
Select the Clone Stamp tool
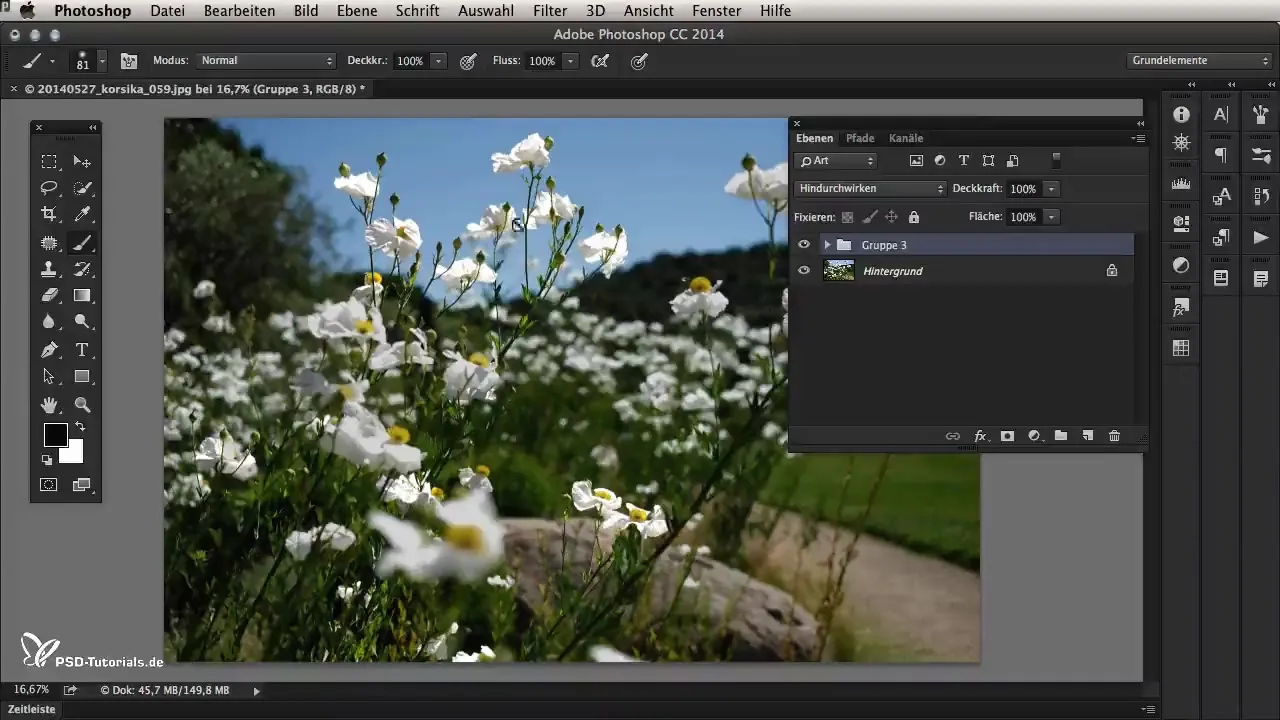click(48, 268)
